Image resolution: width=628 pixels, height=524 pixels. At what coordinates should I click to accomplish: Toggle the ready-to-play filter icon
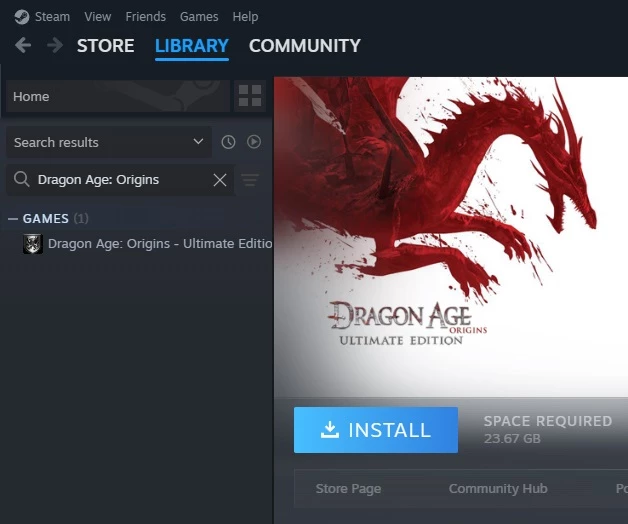pos(254,142)
